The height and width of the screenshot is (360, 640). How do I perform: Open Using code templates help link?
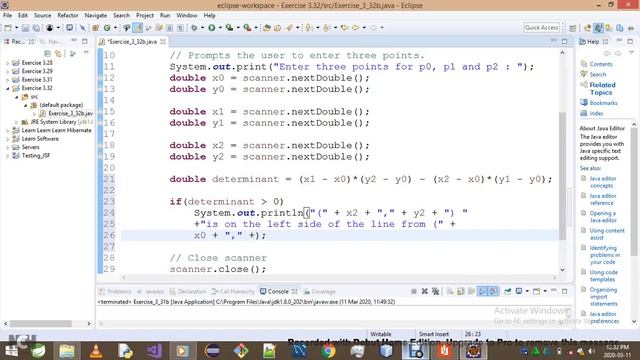click(x=603, y=276)
